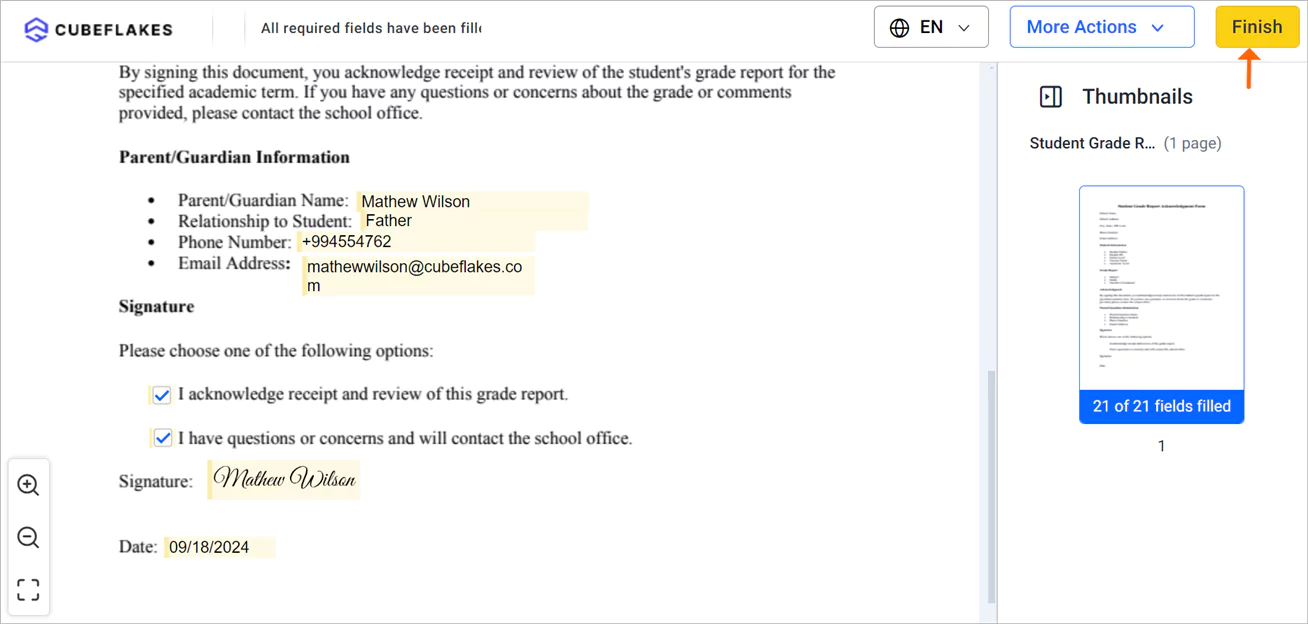The image size is (1308, 624).
Task: Open the EN language dropdown
Action: (931, 27)
